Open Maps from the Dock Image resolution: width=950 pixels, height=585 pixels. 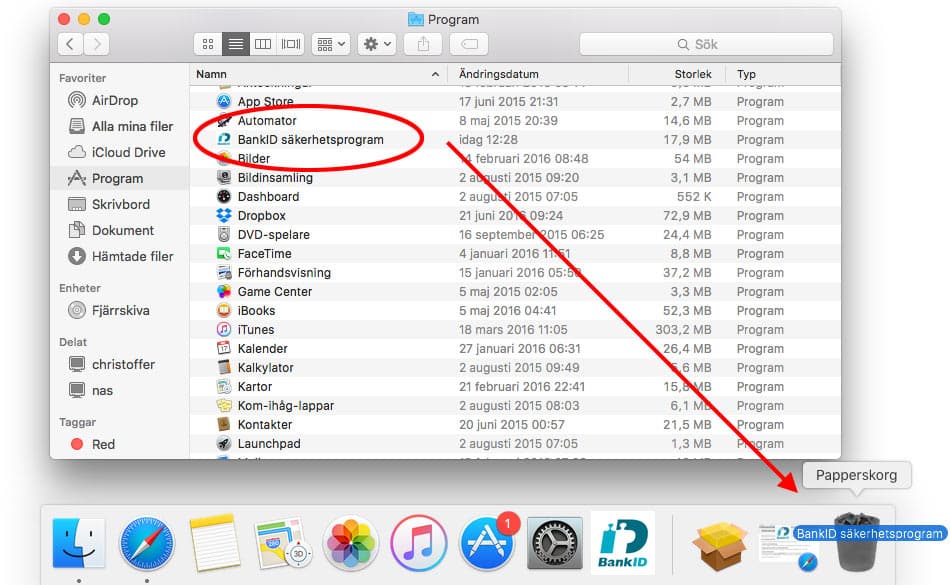pos(282,543)
